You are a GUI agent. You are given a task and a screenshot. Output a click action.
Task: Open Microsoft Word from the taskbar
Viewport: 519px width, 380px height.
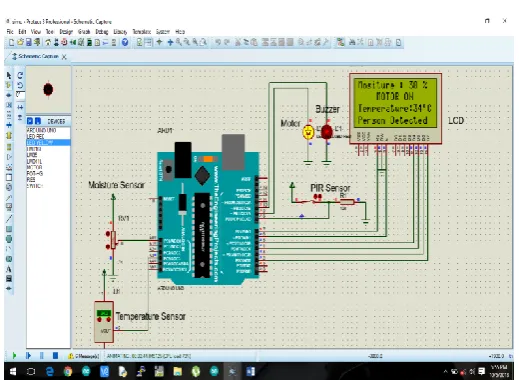(x=251, y=371)
